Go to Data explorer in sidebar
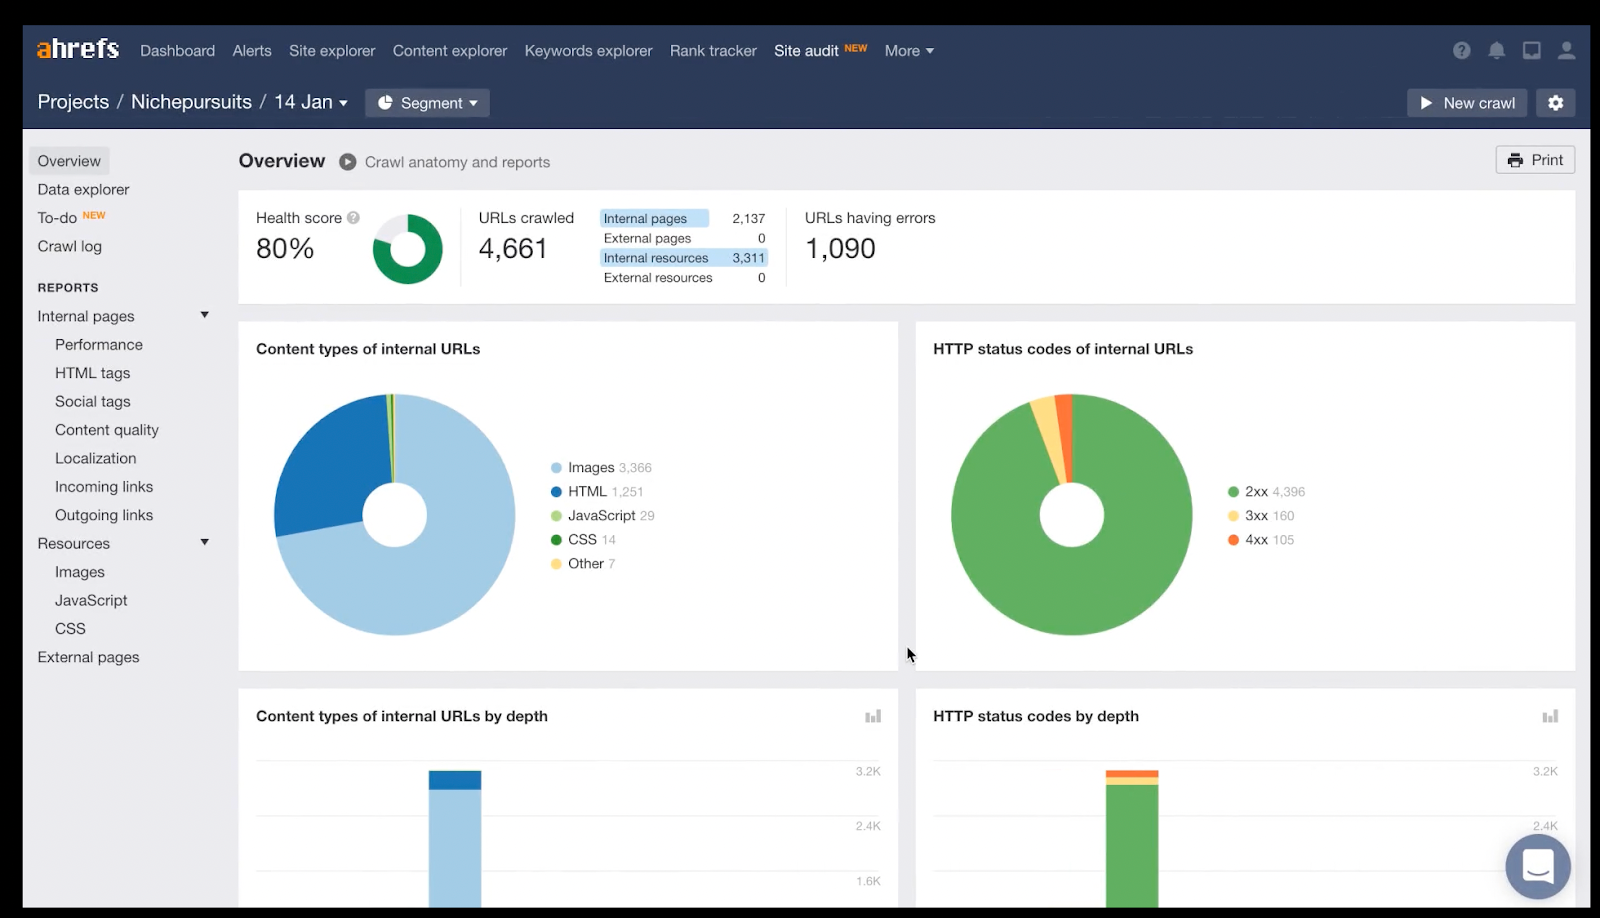This screenshot has height=918, width=1600. 83,190
